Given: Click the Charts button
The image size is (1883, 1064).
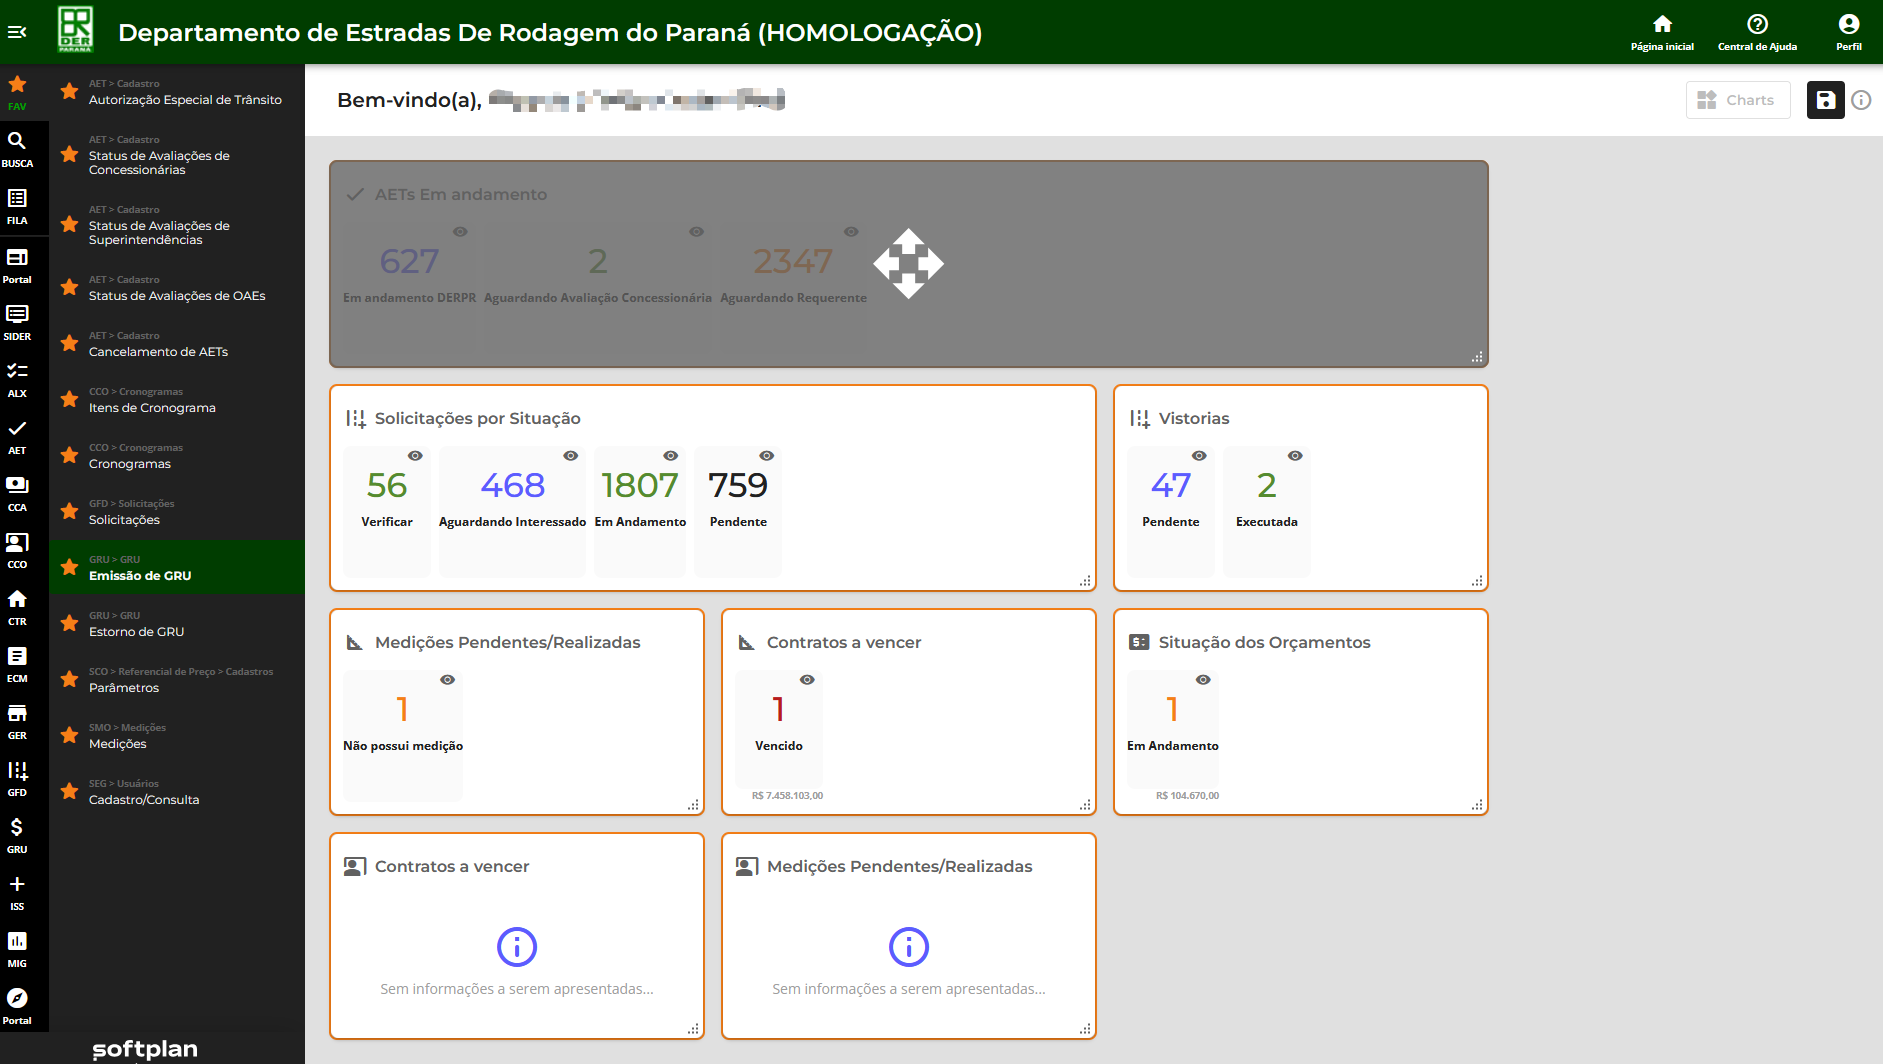Looking at the screenshot, I should [1737, 100].
